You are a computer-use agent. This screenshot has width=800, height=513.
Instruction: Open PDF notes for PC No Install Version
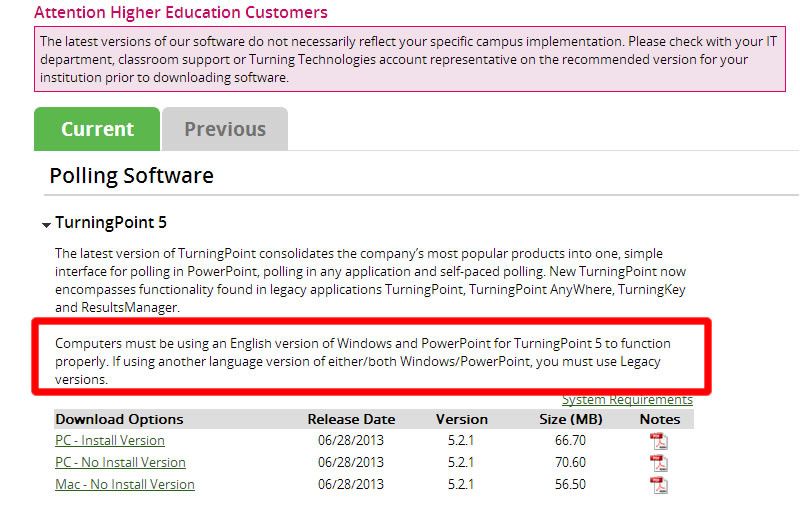(658, 463)
